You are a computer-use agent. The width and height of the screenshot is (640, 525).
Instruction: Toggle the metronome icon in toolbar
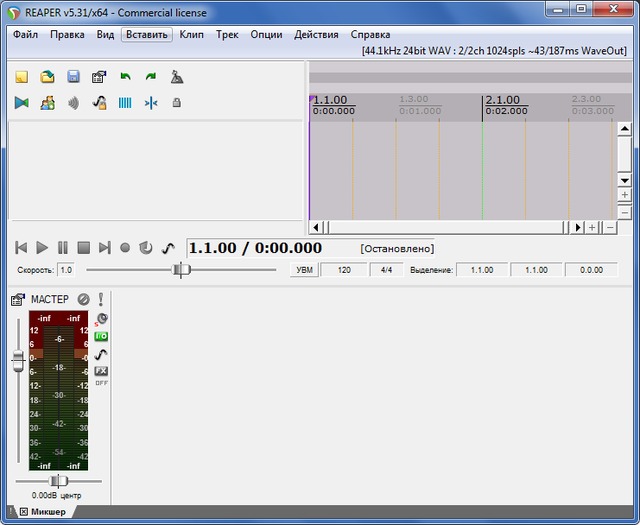[177, 76]
